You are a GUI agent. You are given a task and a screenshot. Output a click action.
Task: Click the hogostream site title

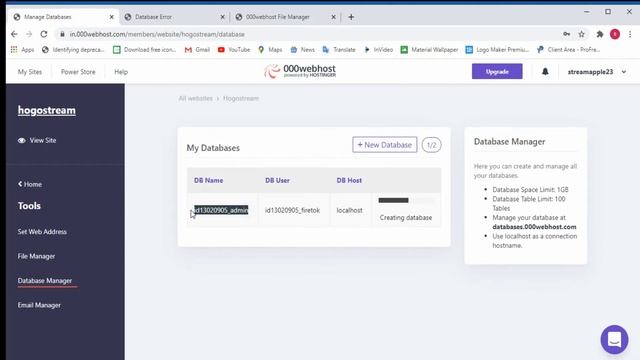47,110
